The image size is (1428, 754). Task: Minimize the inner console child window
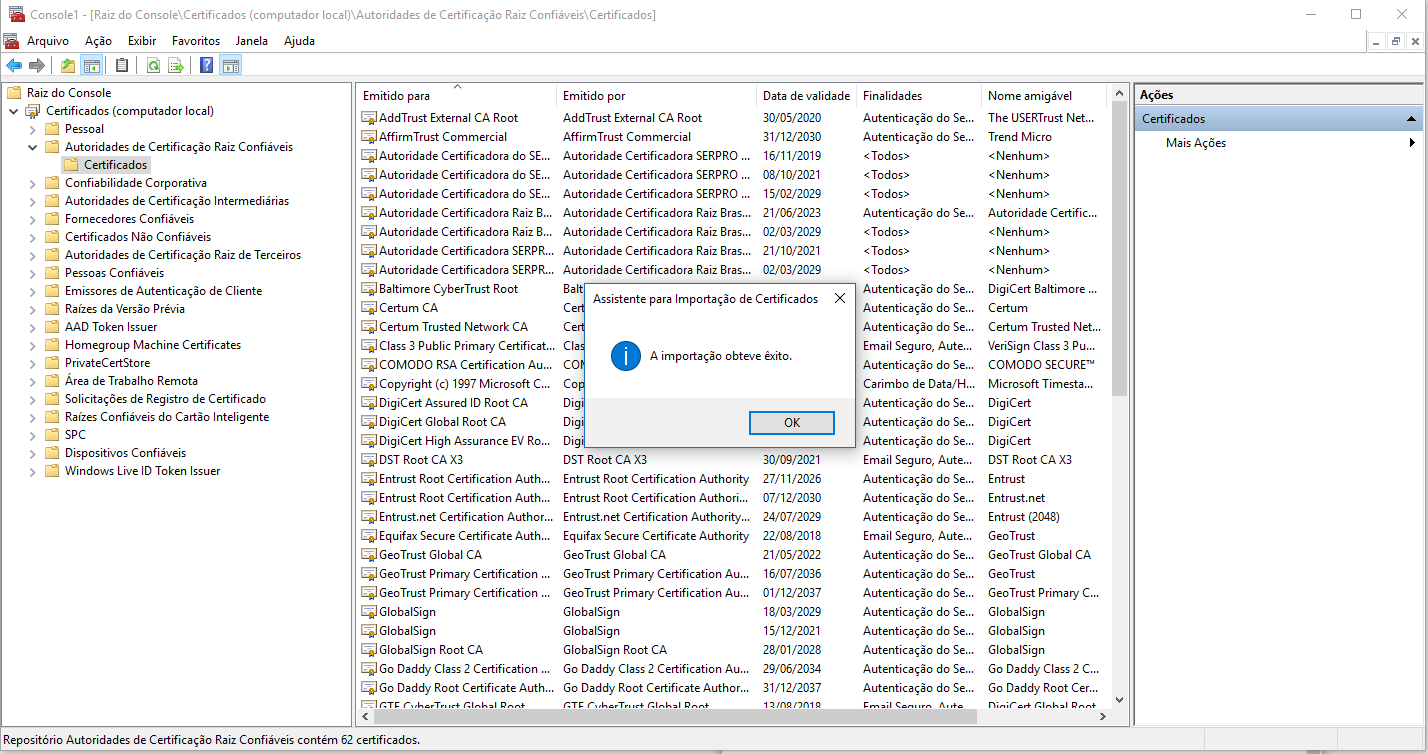[1377, 41]
